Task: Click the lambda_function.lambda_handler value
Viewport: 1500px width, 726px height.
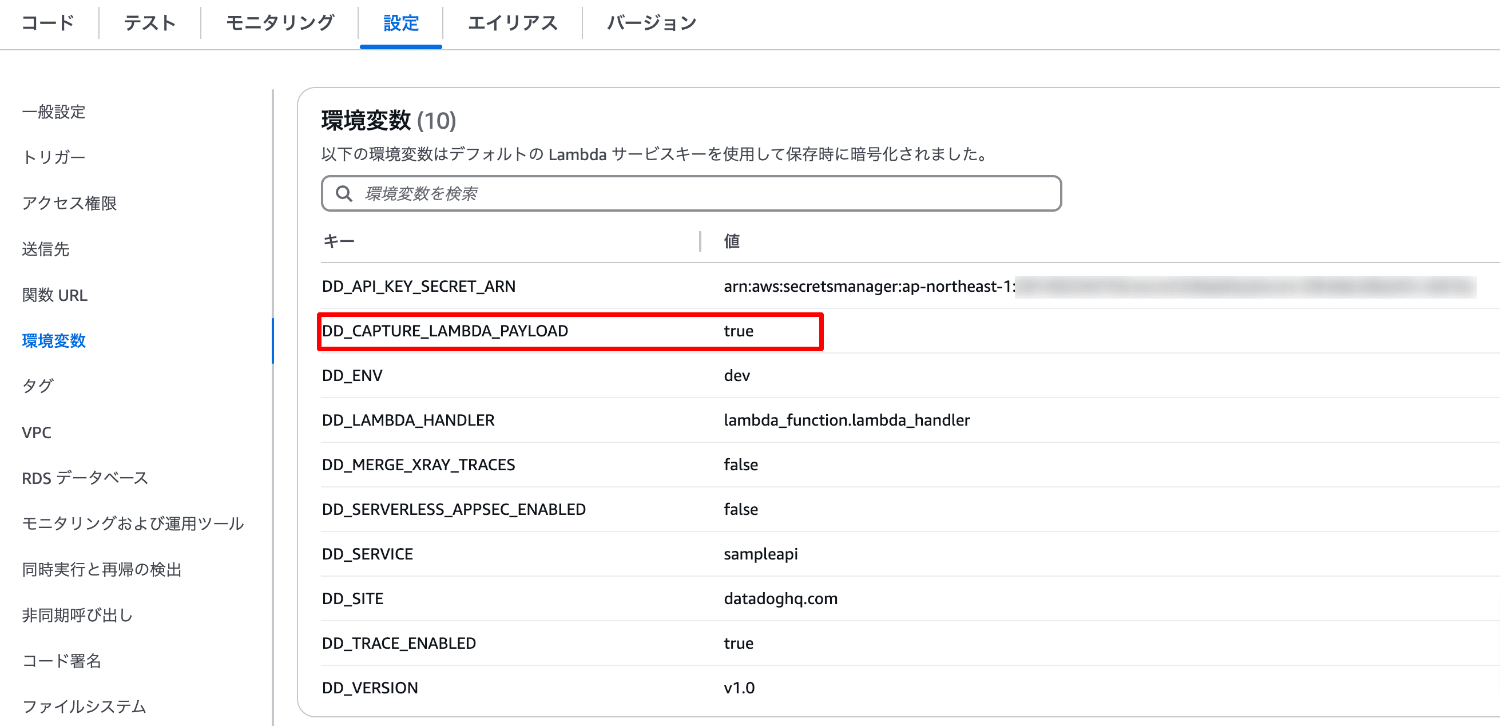Action: 847,420
